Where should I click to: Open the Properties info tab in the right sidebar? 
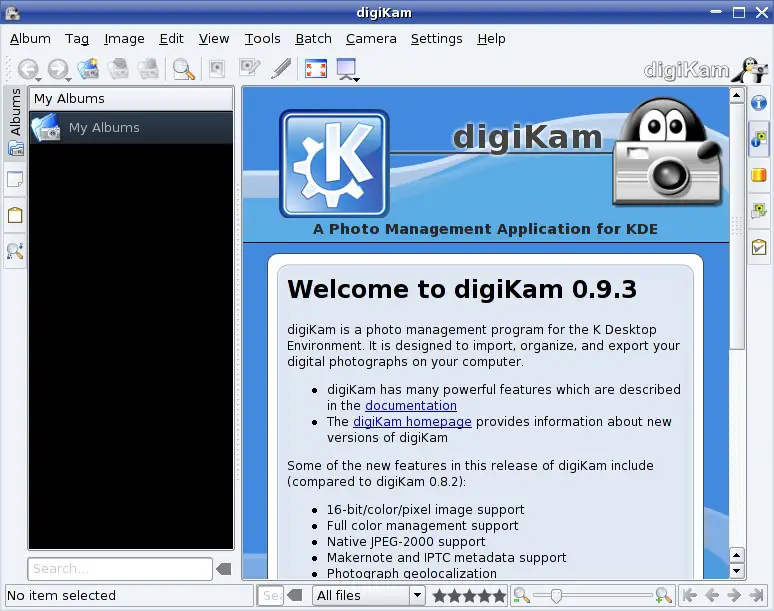pyautogui.click(x=759, y=103)
